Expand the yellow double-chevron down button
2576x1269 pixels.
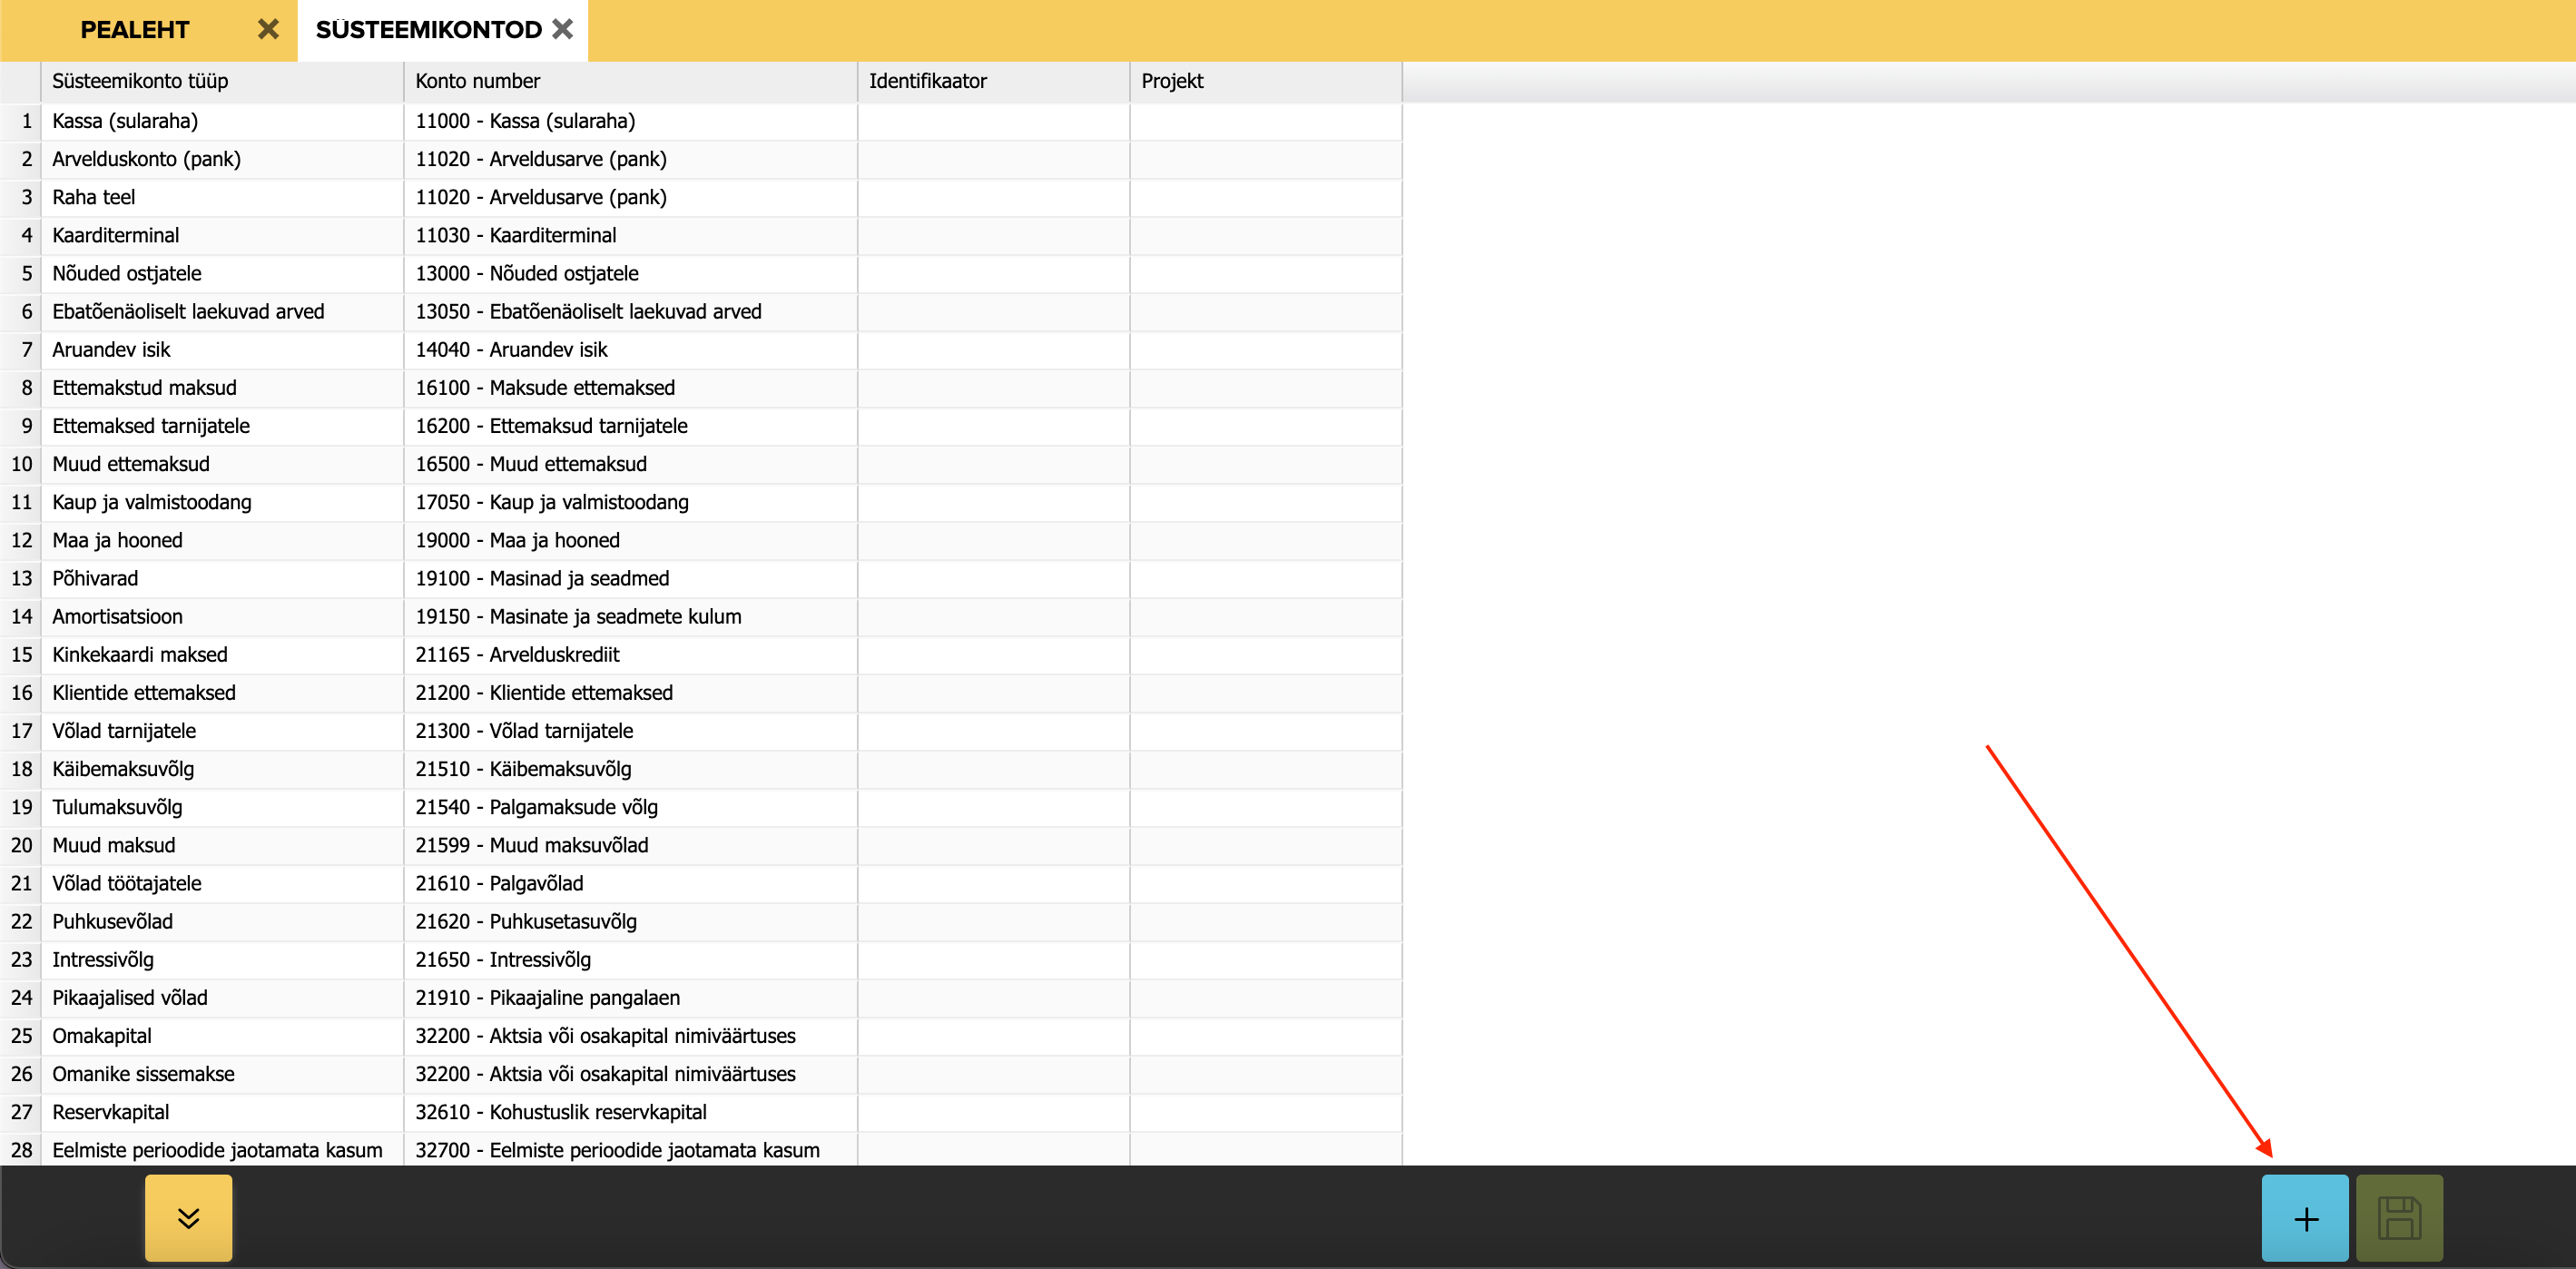188,1217
